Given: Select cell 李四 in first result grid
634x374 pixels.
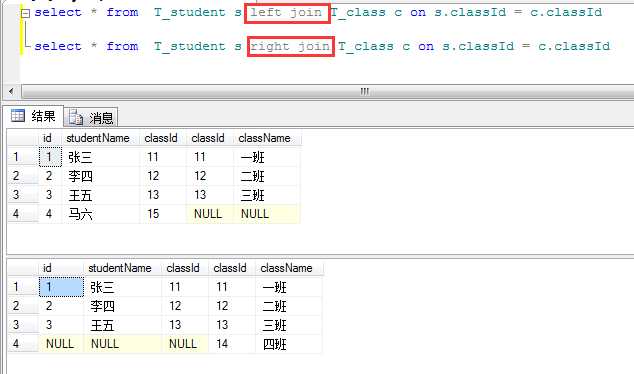Looking at the screenshot, I should (101, 176).
